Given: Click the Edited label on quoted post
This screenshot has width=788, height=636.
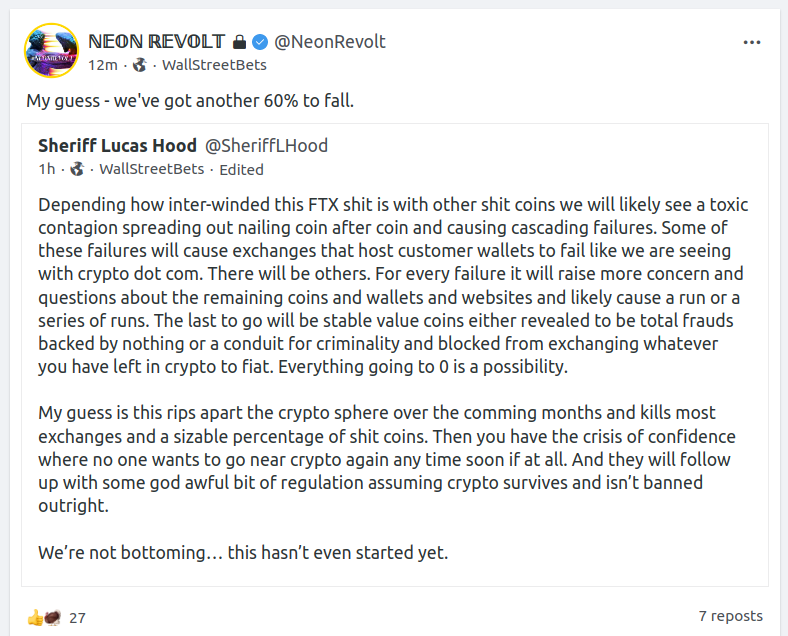Looking at the screenshot, I should point(242,169).
